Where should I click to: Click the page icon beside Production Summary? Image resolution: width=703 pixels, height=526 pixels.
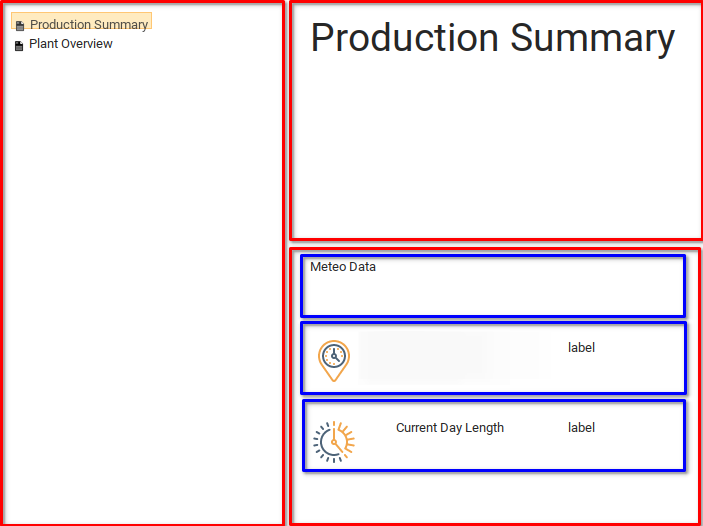[x=20, y=26]
